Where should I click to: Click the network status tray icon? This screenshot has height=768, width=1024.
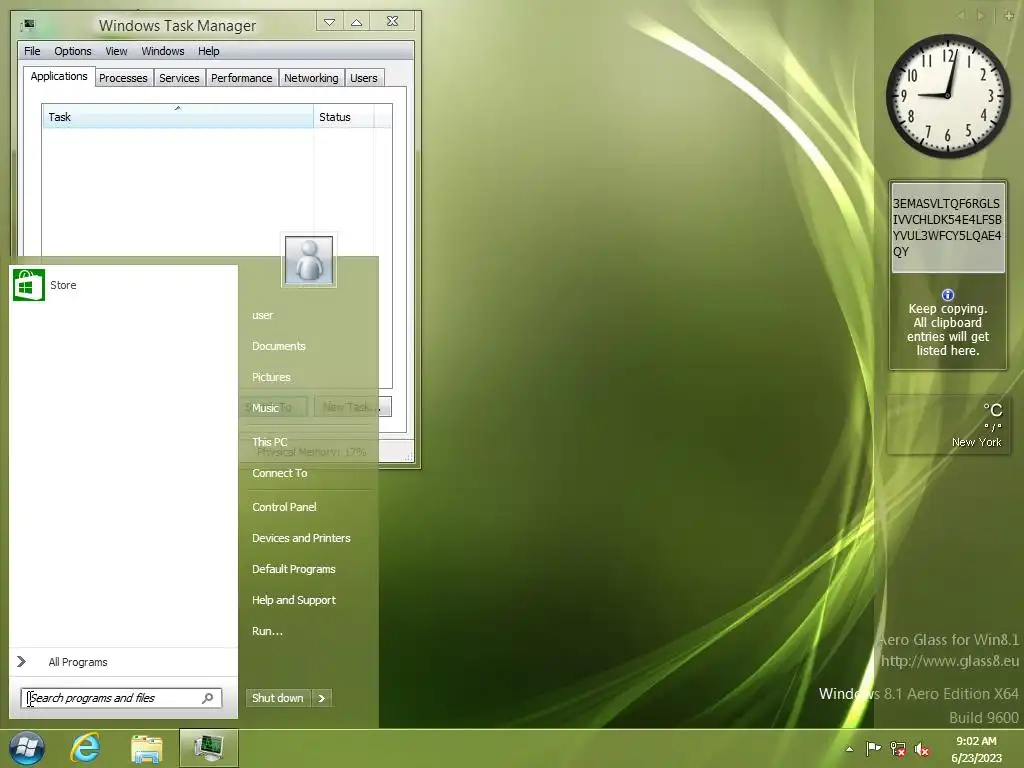pyautogui.click(x=898, y=749)
